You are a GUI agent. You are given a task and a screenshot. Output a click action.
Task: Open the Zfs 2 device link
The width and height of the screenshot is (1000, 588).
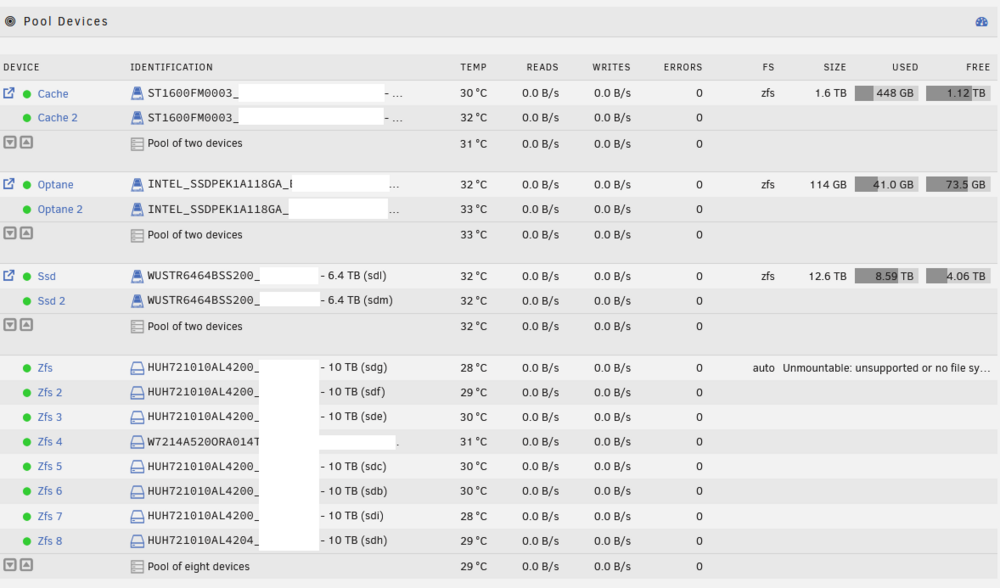point(50,392)
